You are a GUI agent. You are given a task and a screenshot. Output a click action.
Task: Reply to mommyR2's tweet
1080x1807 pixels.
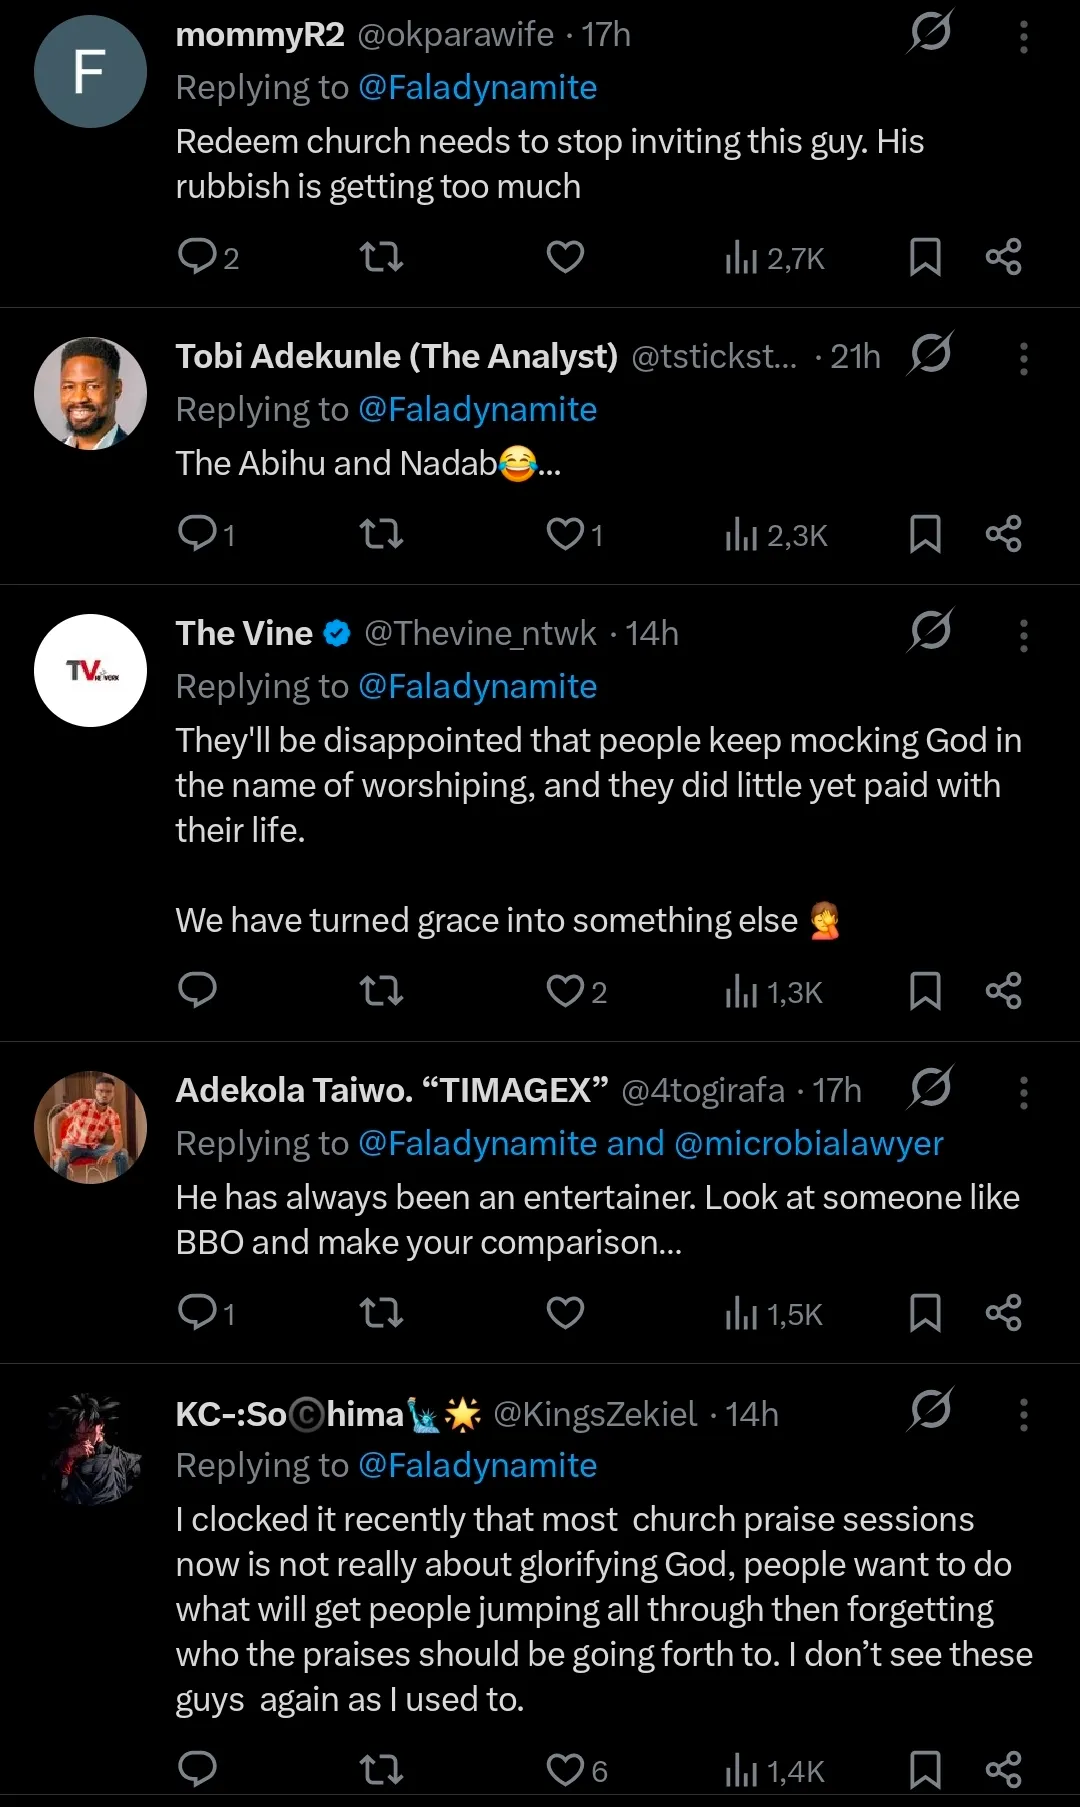point(197,257)
